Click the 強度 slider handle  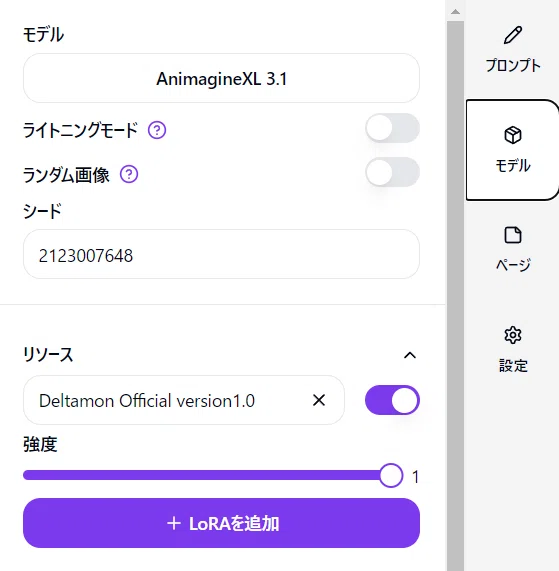(391, 475)
